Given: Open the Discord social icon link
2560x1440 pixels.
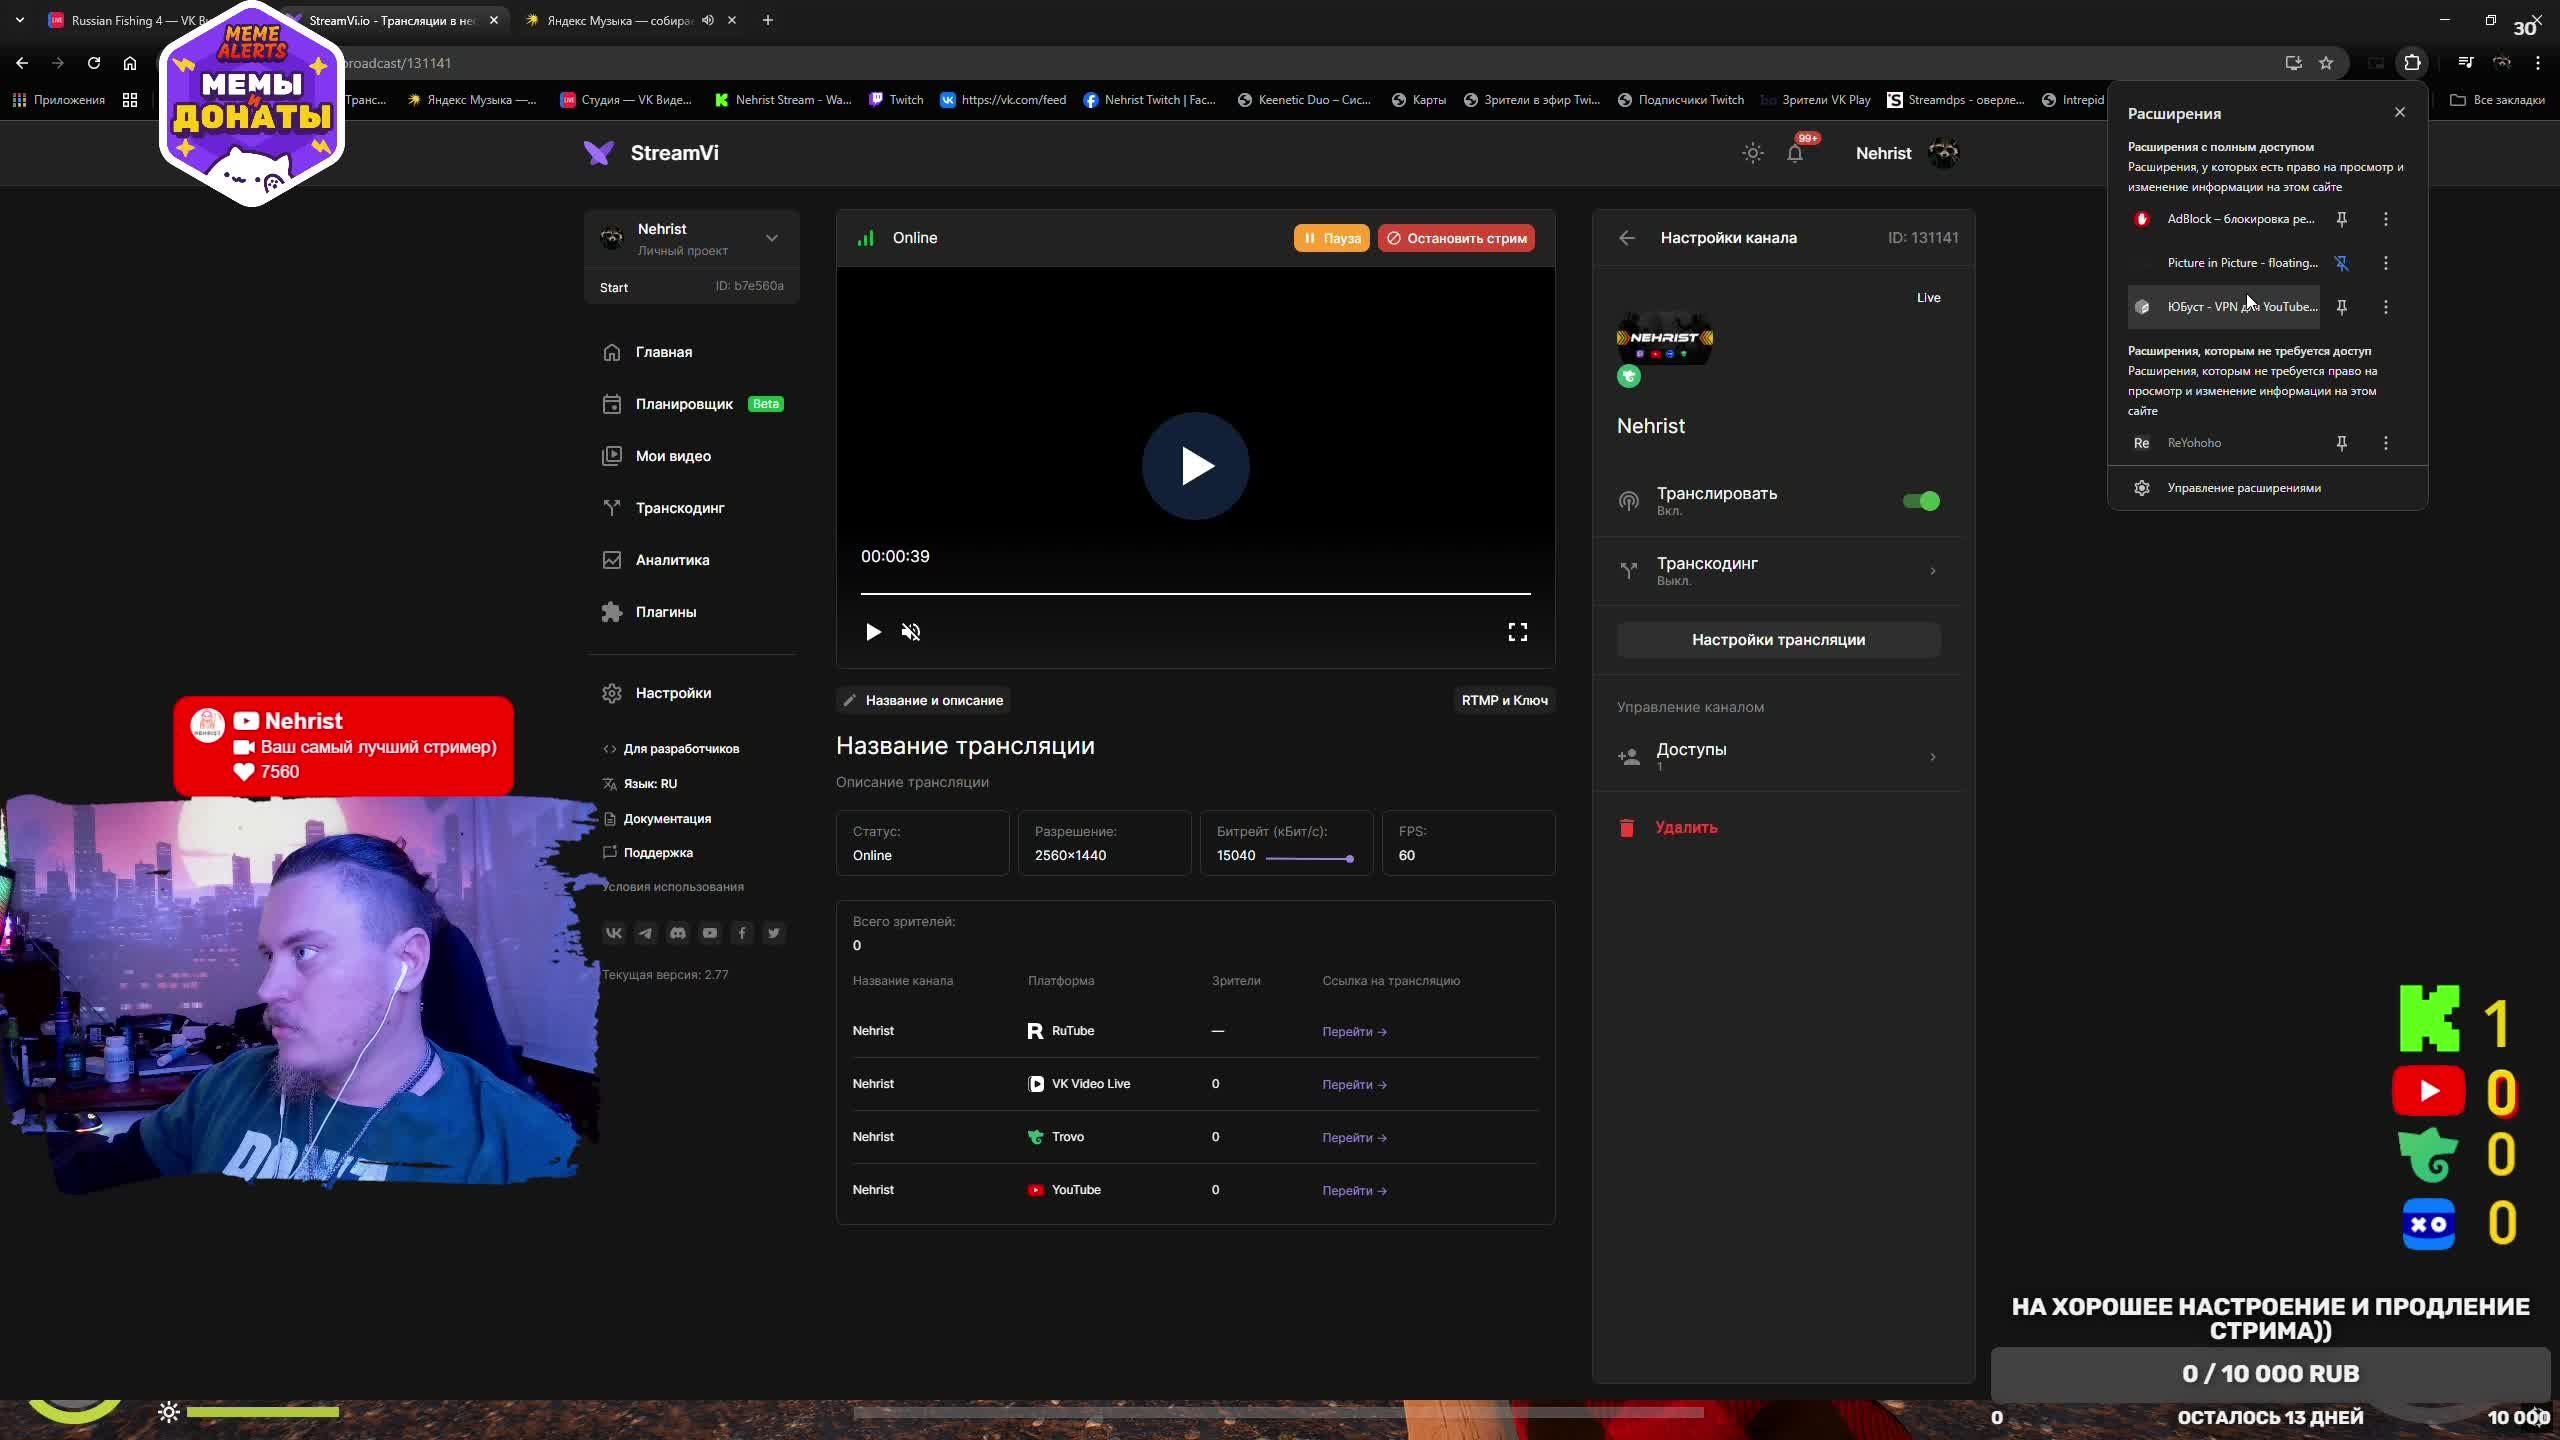Looking at the screenshot, I should (x=678, y=933).
